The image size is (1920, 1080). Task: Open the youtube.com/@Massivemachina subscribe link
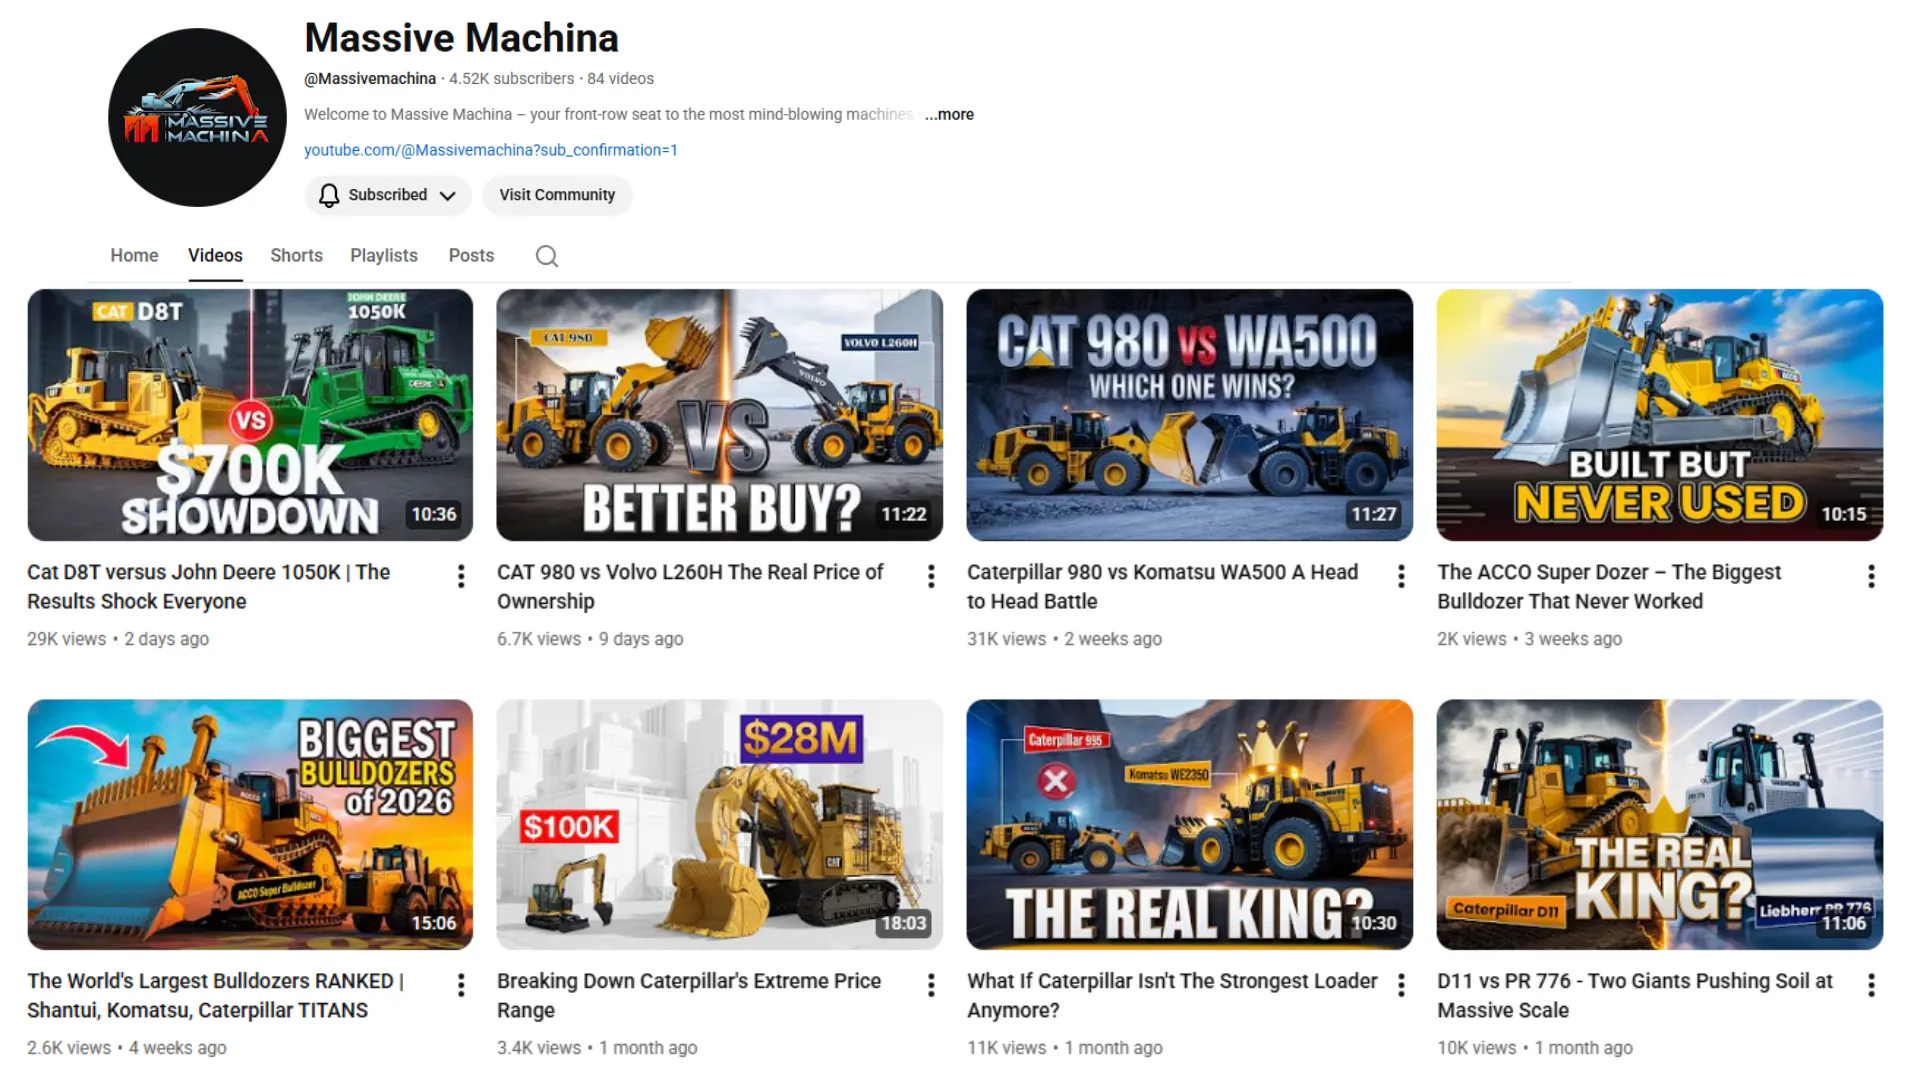pyautogui.click(x=491, y=150)
